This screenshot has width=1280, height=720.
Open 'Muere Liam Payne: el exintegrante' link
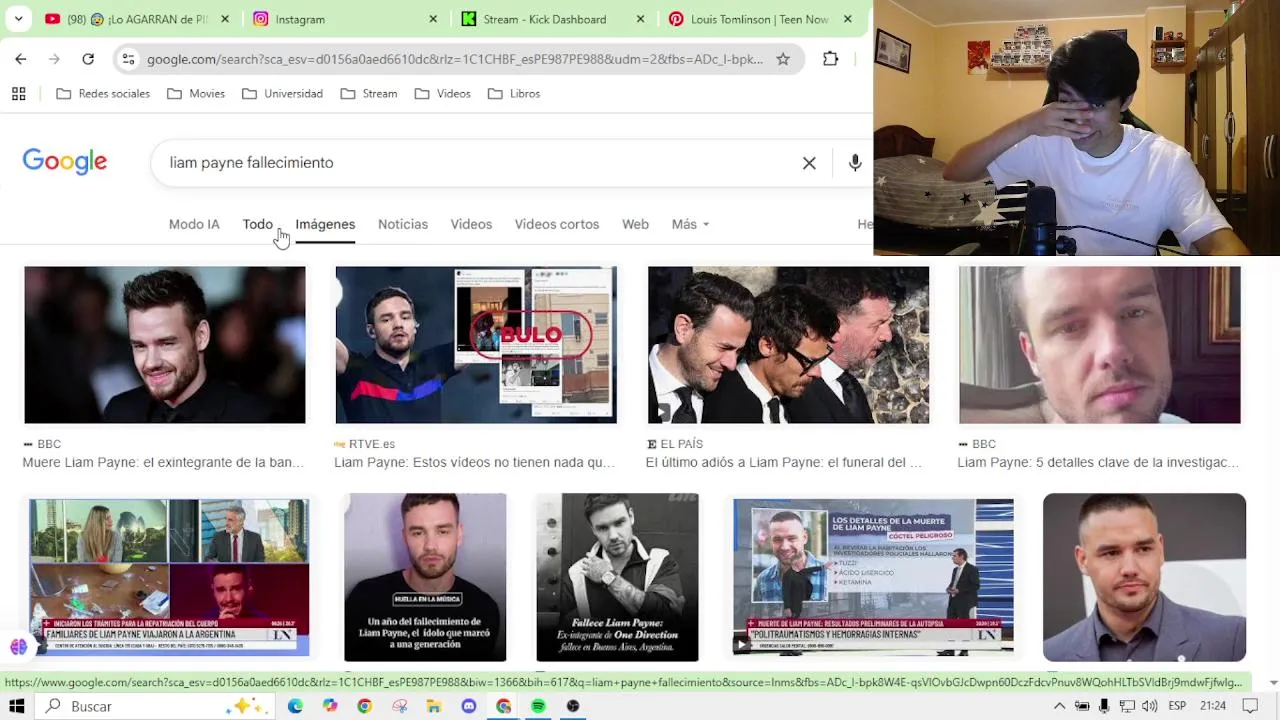163,462
